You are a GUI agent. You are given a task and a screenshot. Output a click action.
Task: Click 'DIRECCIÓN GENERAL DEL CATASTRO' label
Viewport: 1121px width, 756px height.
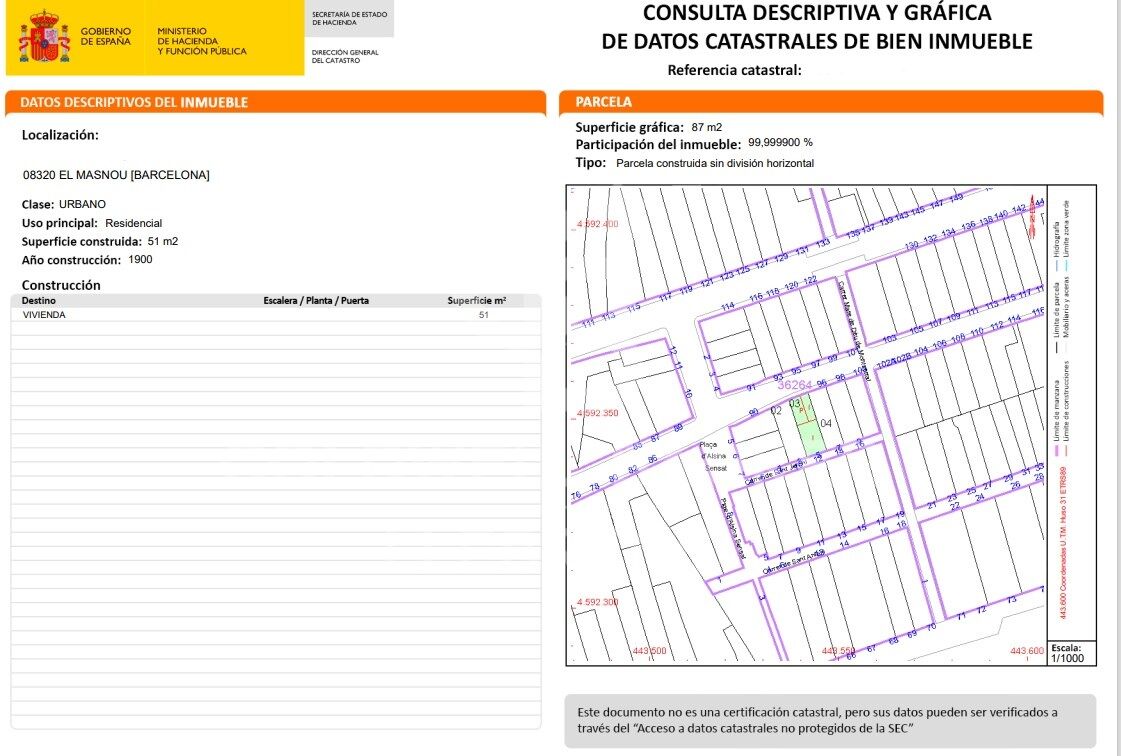tap(345, 57)
